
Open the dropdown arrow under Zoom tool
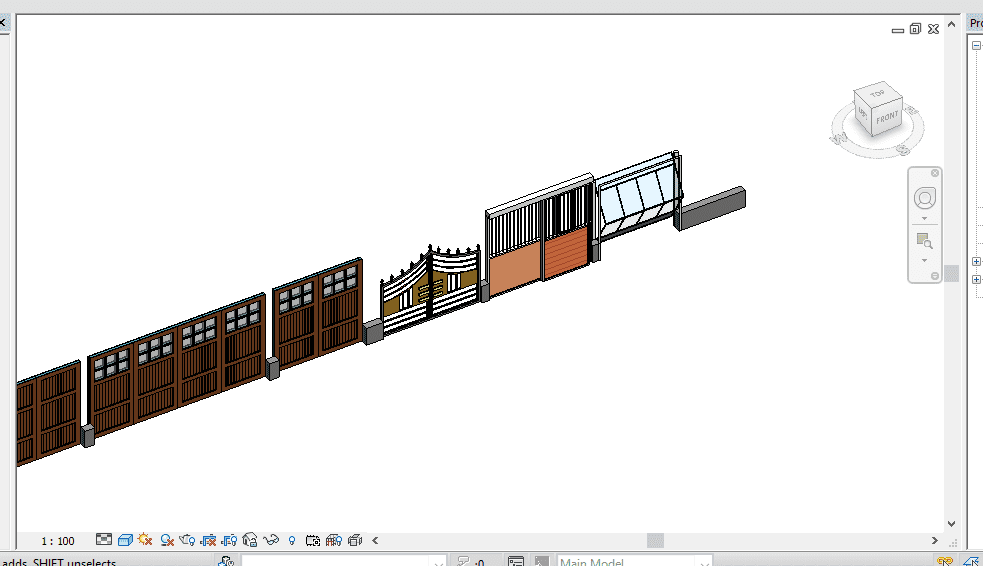[924, 260]
